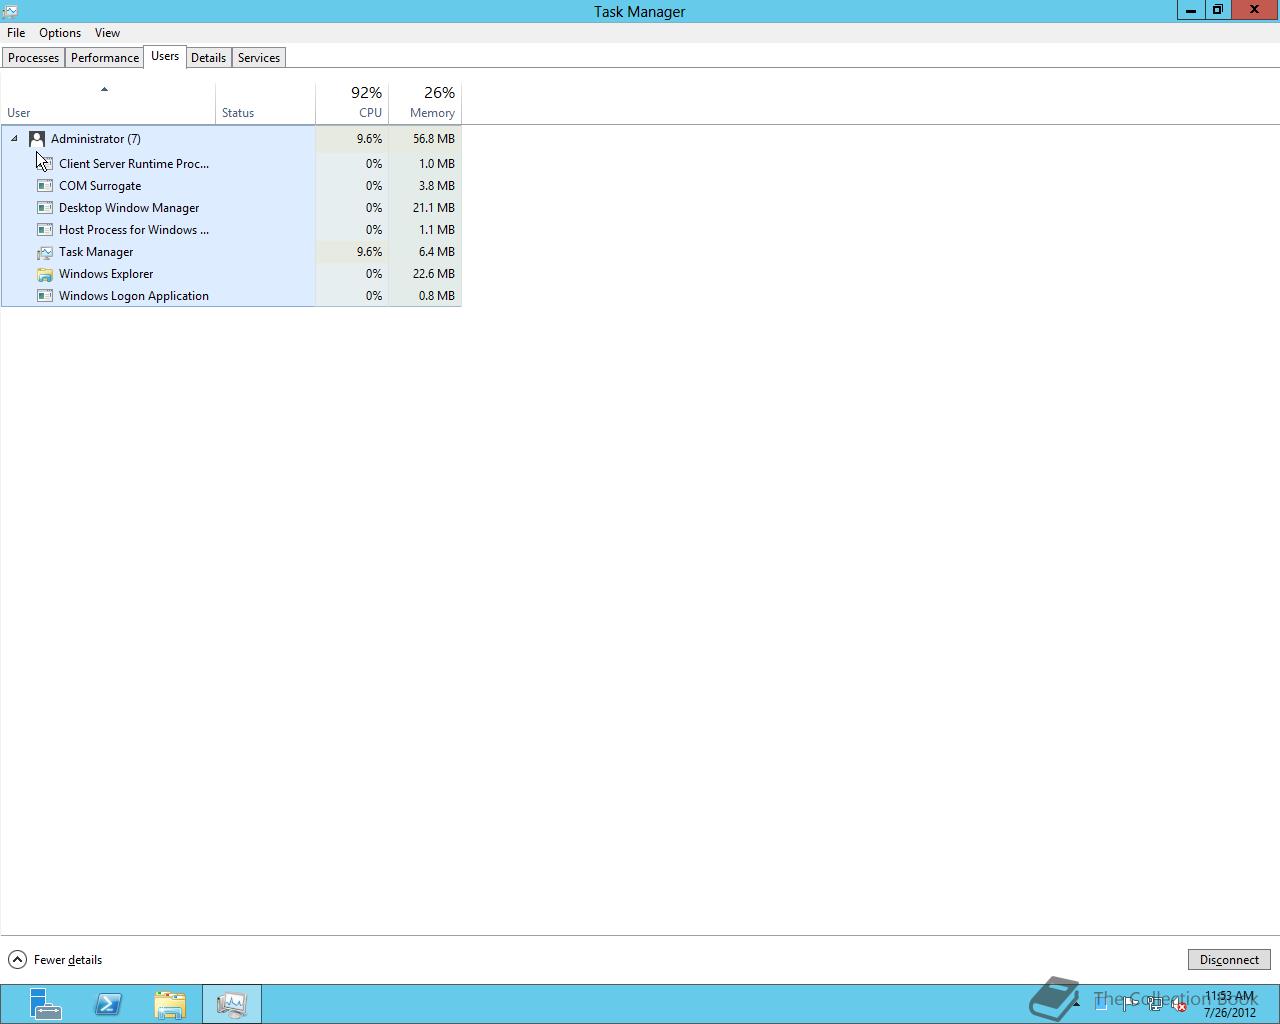This screenshot has width=1280, height=1024.
Task: Click the Task Manager process row icon
Action: coord(45,252)
